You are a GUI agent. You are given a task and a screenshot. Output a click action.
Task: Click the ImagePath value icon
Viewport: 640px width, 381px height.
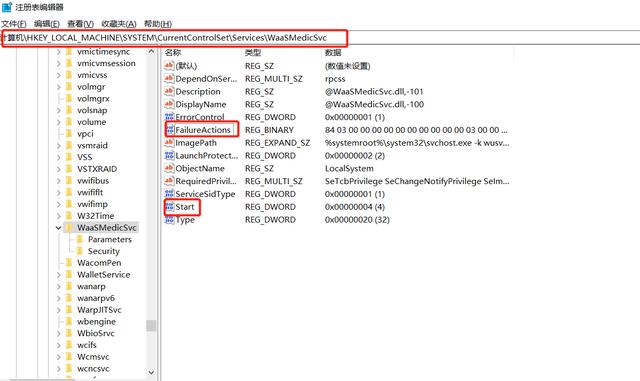(x=169, y=143)
